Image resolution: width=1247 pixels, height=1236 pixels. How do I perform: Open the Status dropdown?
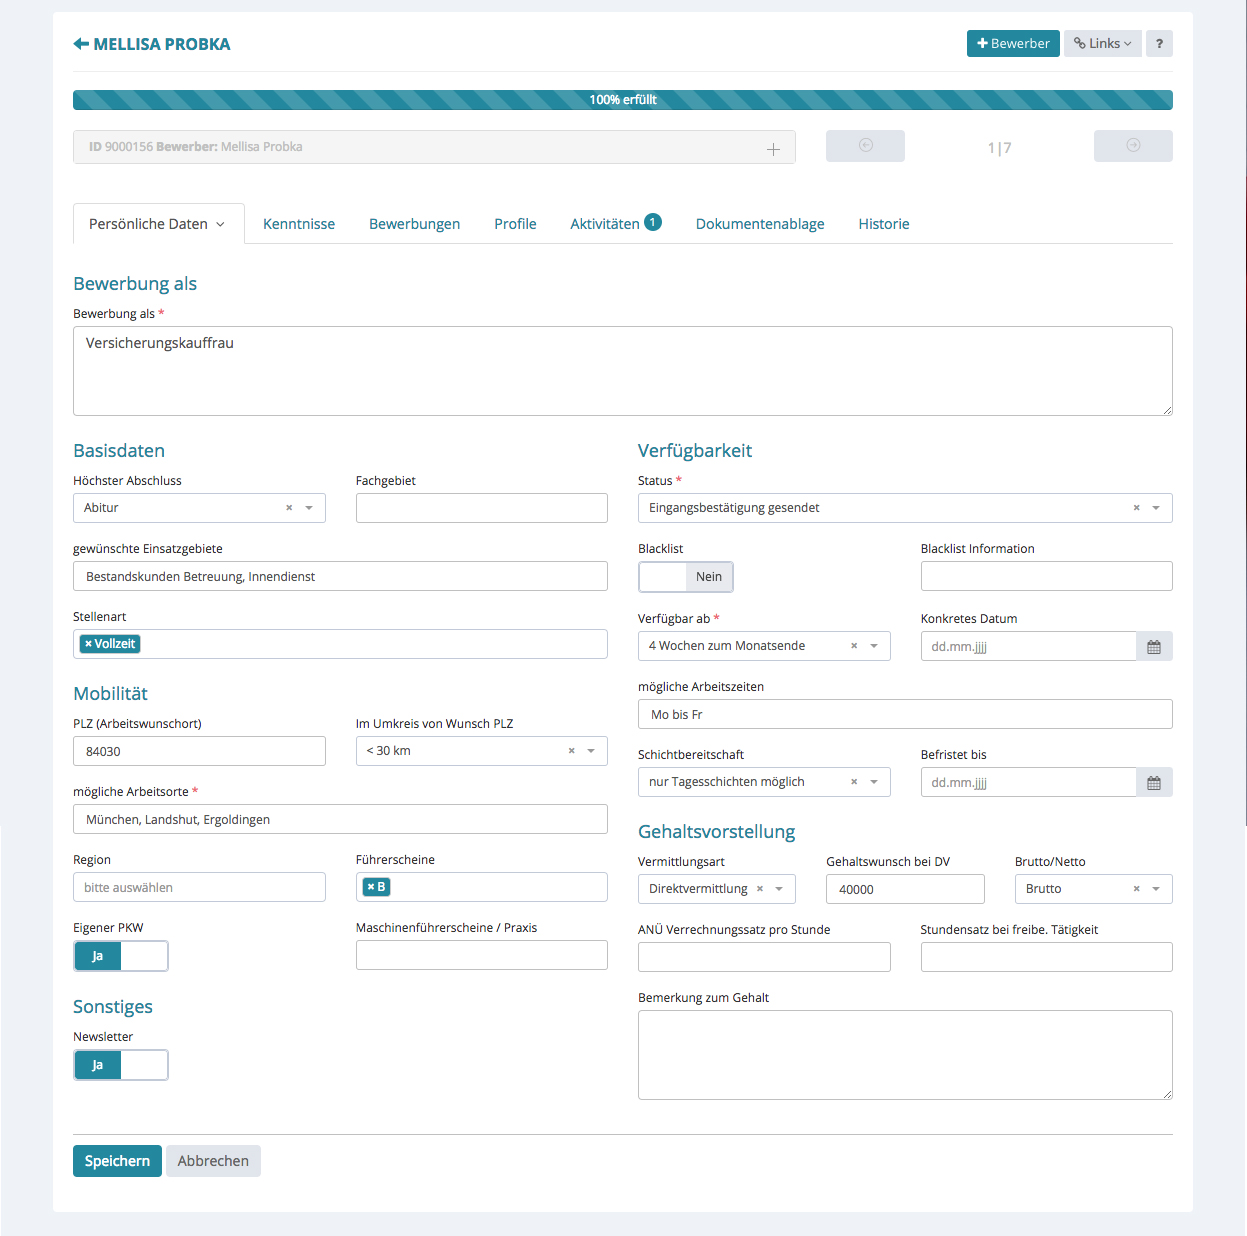click(1156, 508)
